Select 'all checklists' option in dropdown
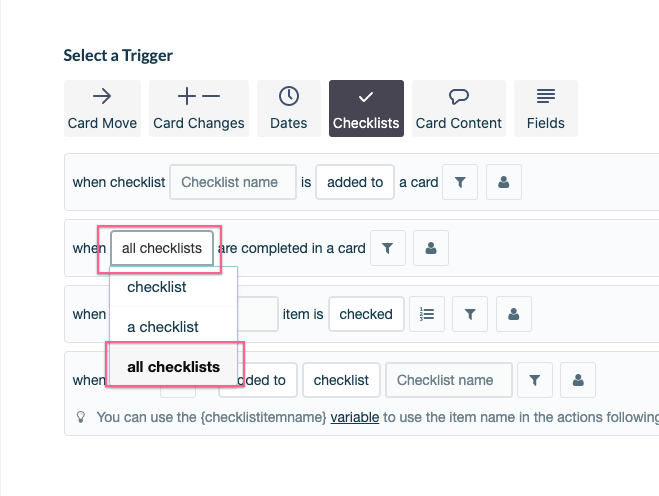 coord(174,367)
